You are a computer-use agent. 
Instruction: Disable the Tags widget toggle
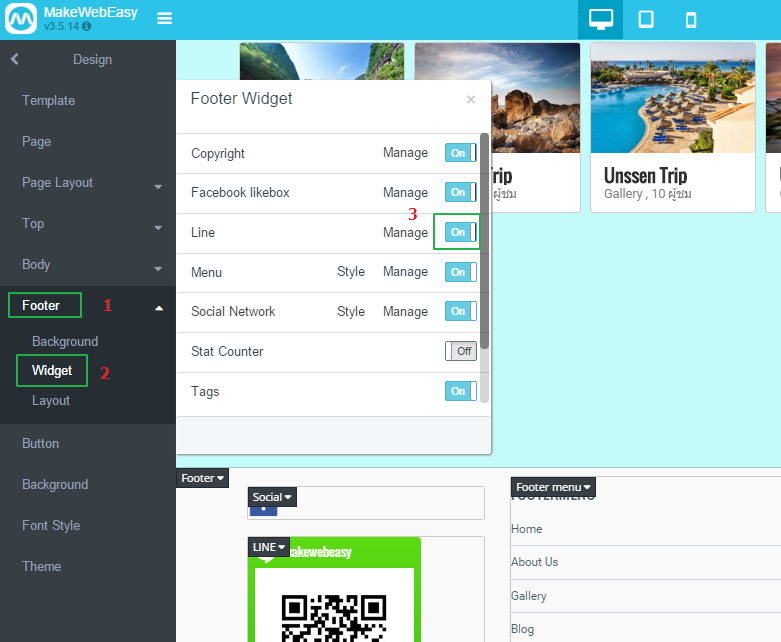(x=460, y=391)
